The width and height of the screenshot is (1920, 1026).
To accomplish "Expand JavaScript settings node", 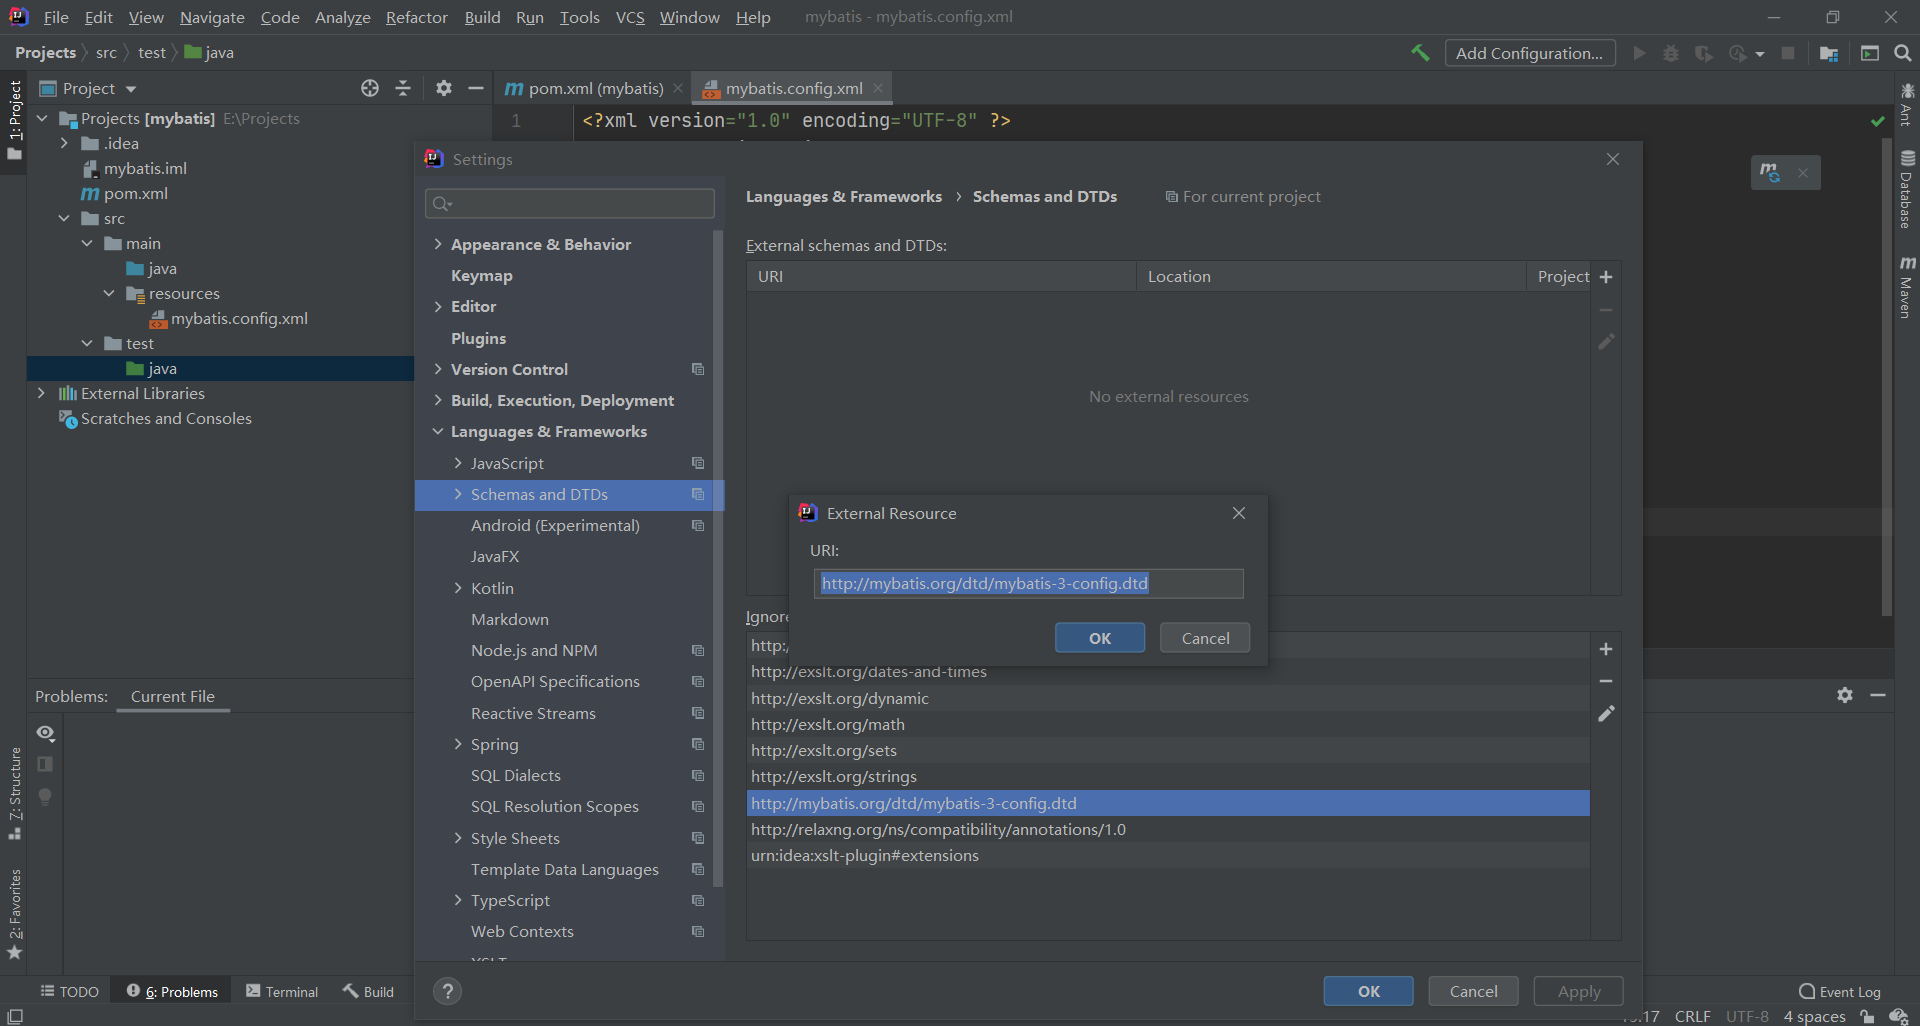I will (458, 463).
